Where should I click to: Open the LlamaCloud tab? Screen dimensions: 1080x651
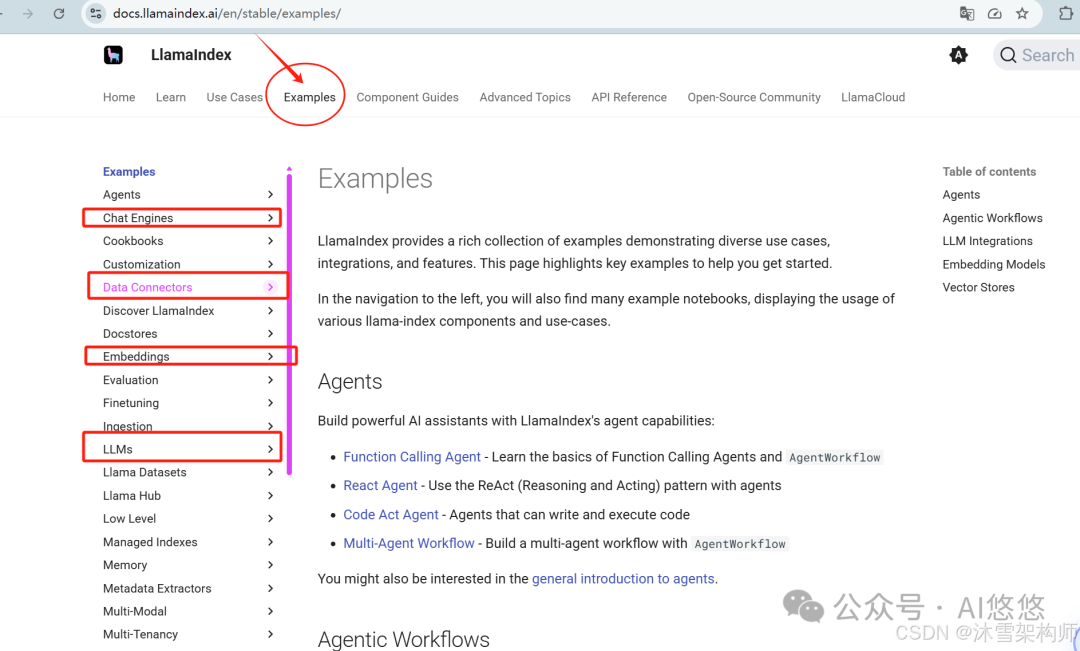(873, 97)
